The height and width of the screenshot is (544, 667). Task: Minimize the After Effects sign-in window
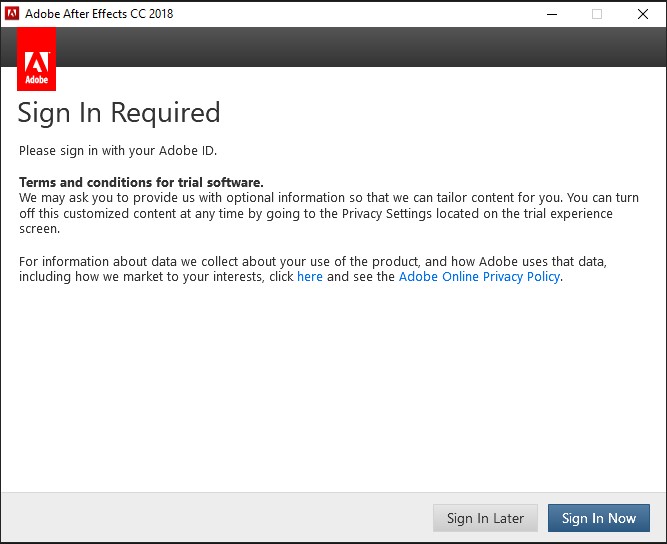[551, 14]
